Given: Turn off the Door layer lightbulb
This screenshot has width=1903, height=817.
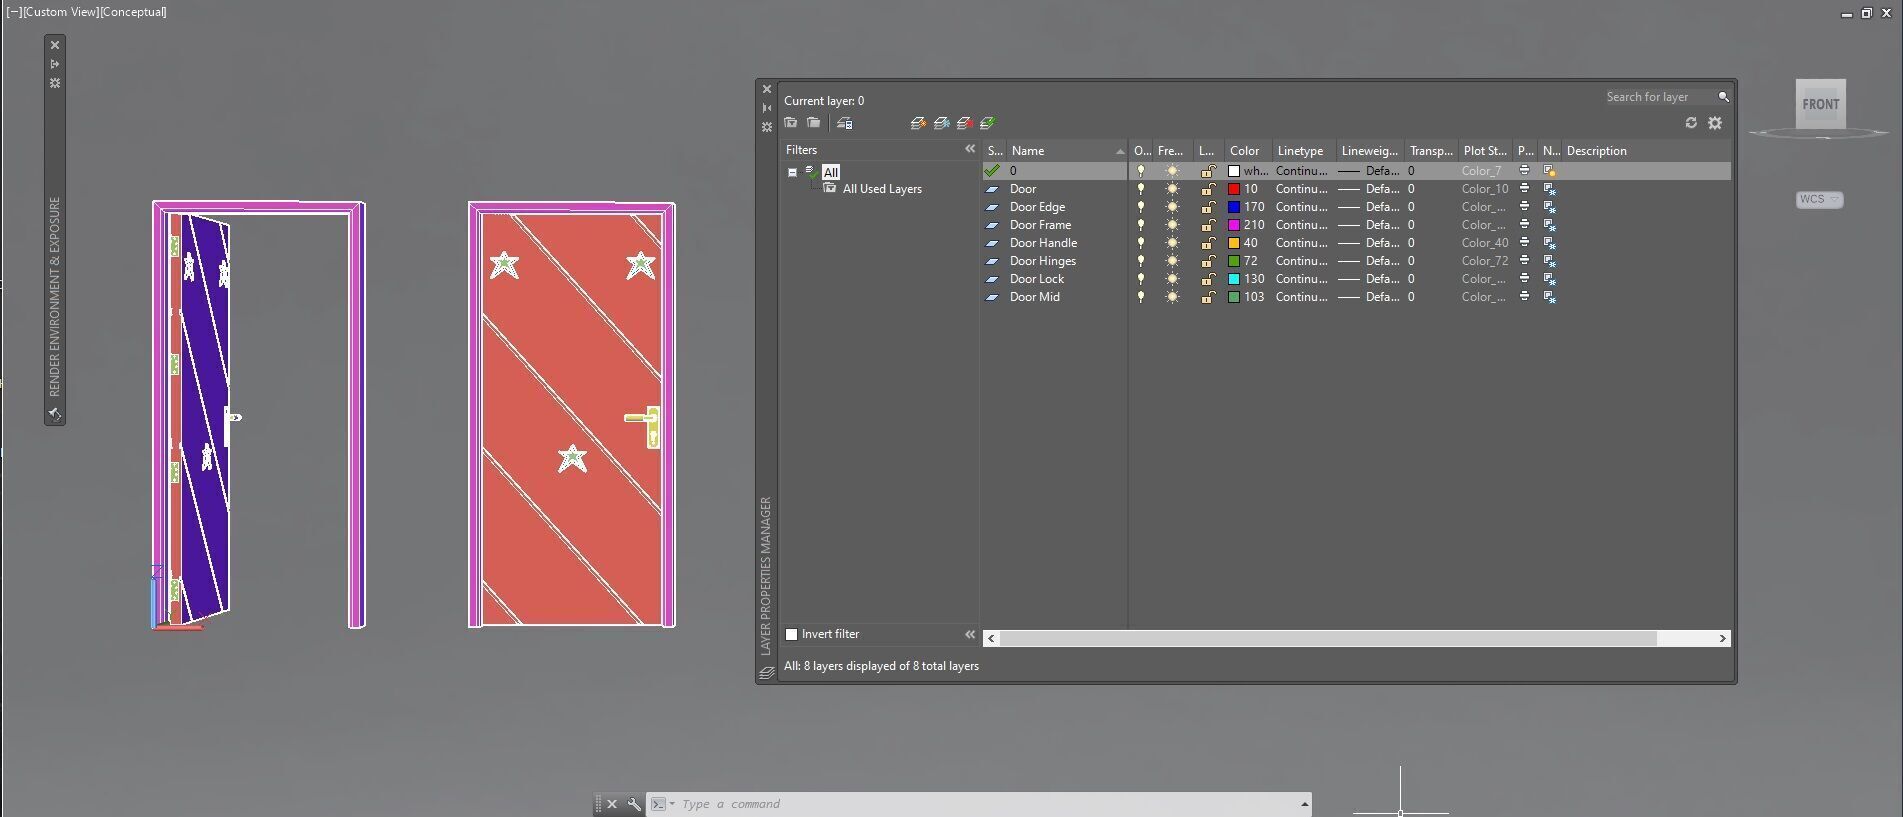Looking at the screenshot, I should pos(1140,189).
